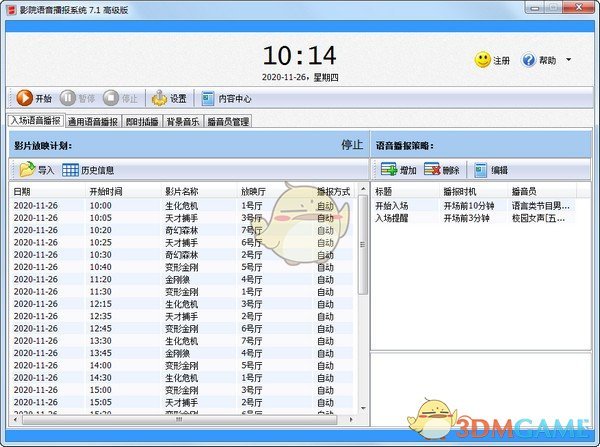The image size is (600, 447).
Task: Click the horizontal scrollbar thumb under schedule
Action: [179, 419]
